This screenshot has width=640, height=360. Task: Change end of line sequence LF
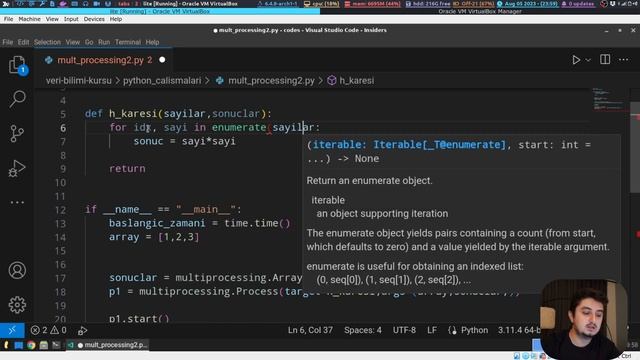click(x=432, y=330)
